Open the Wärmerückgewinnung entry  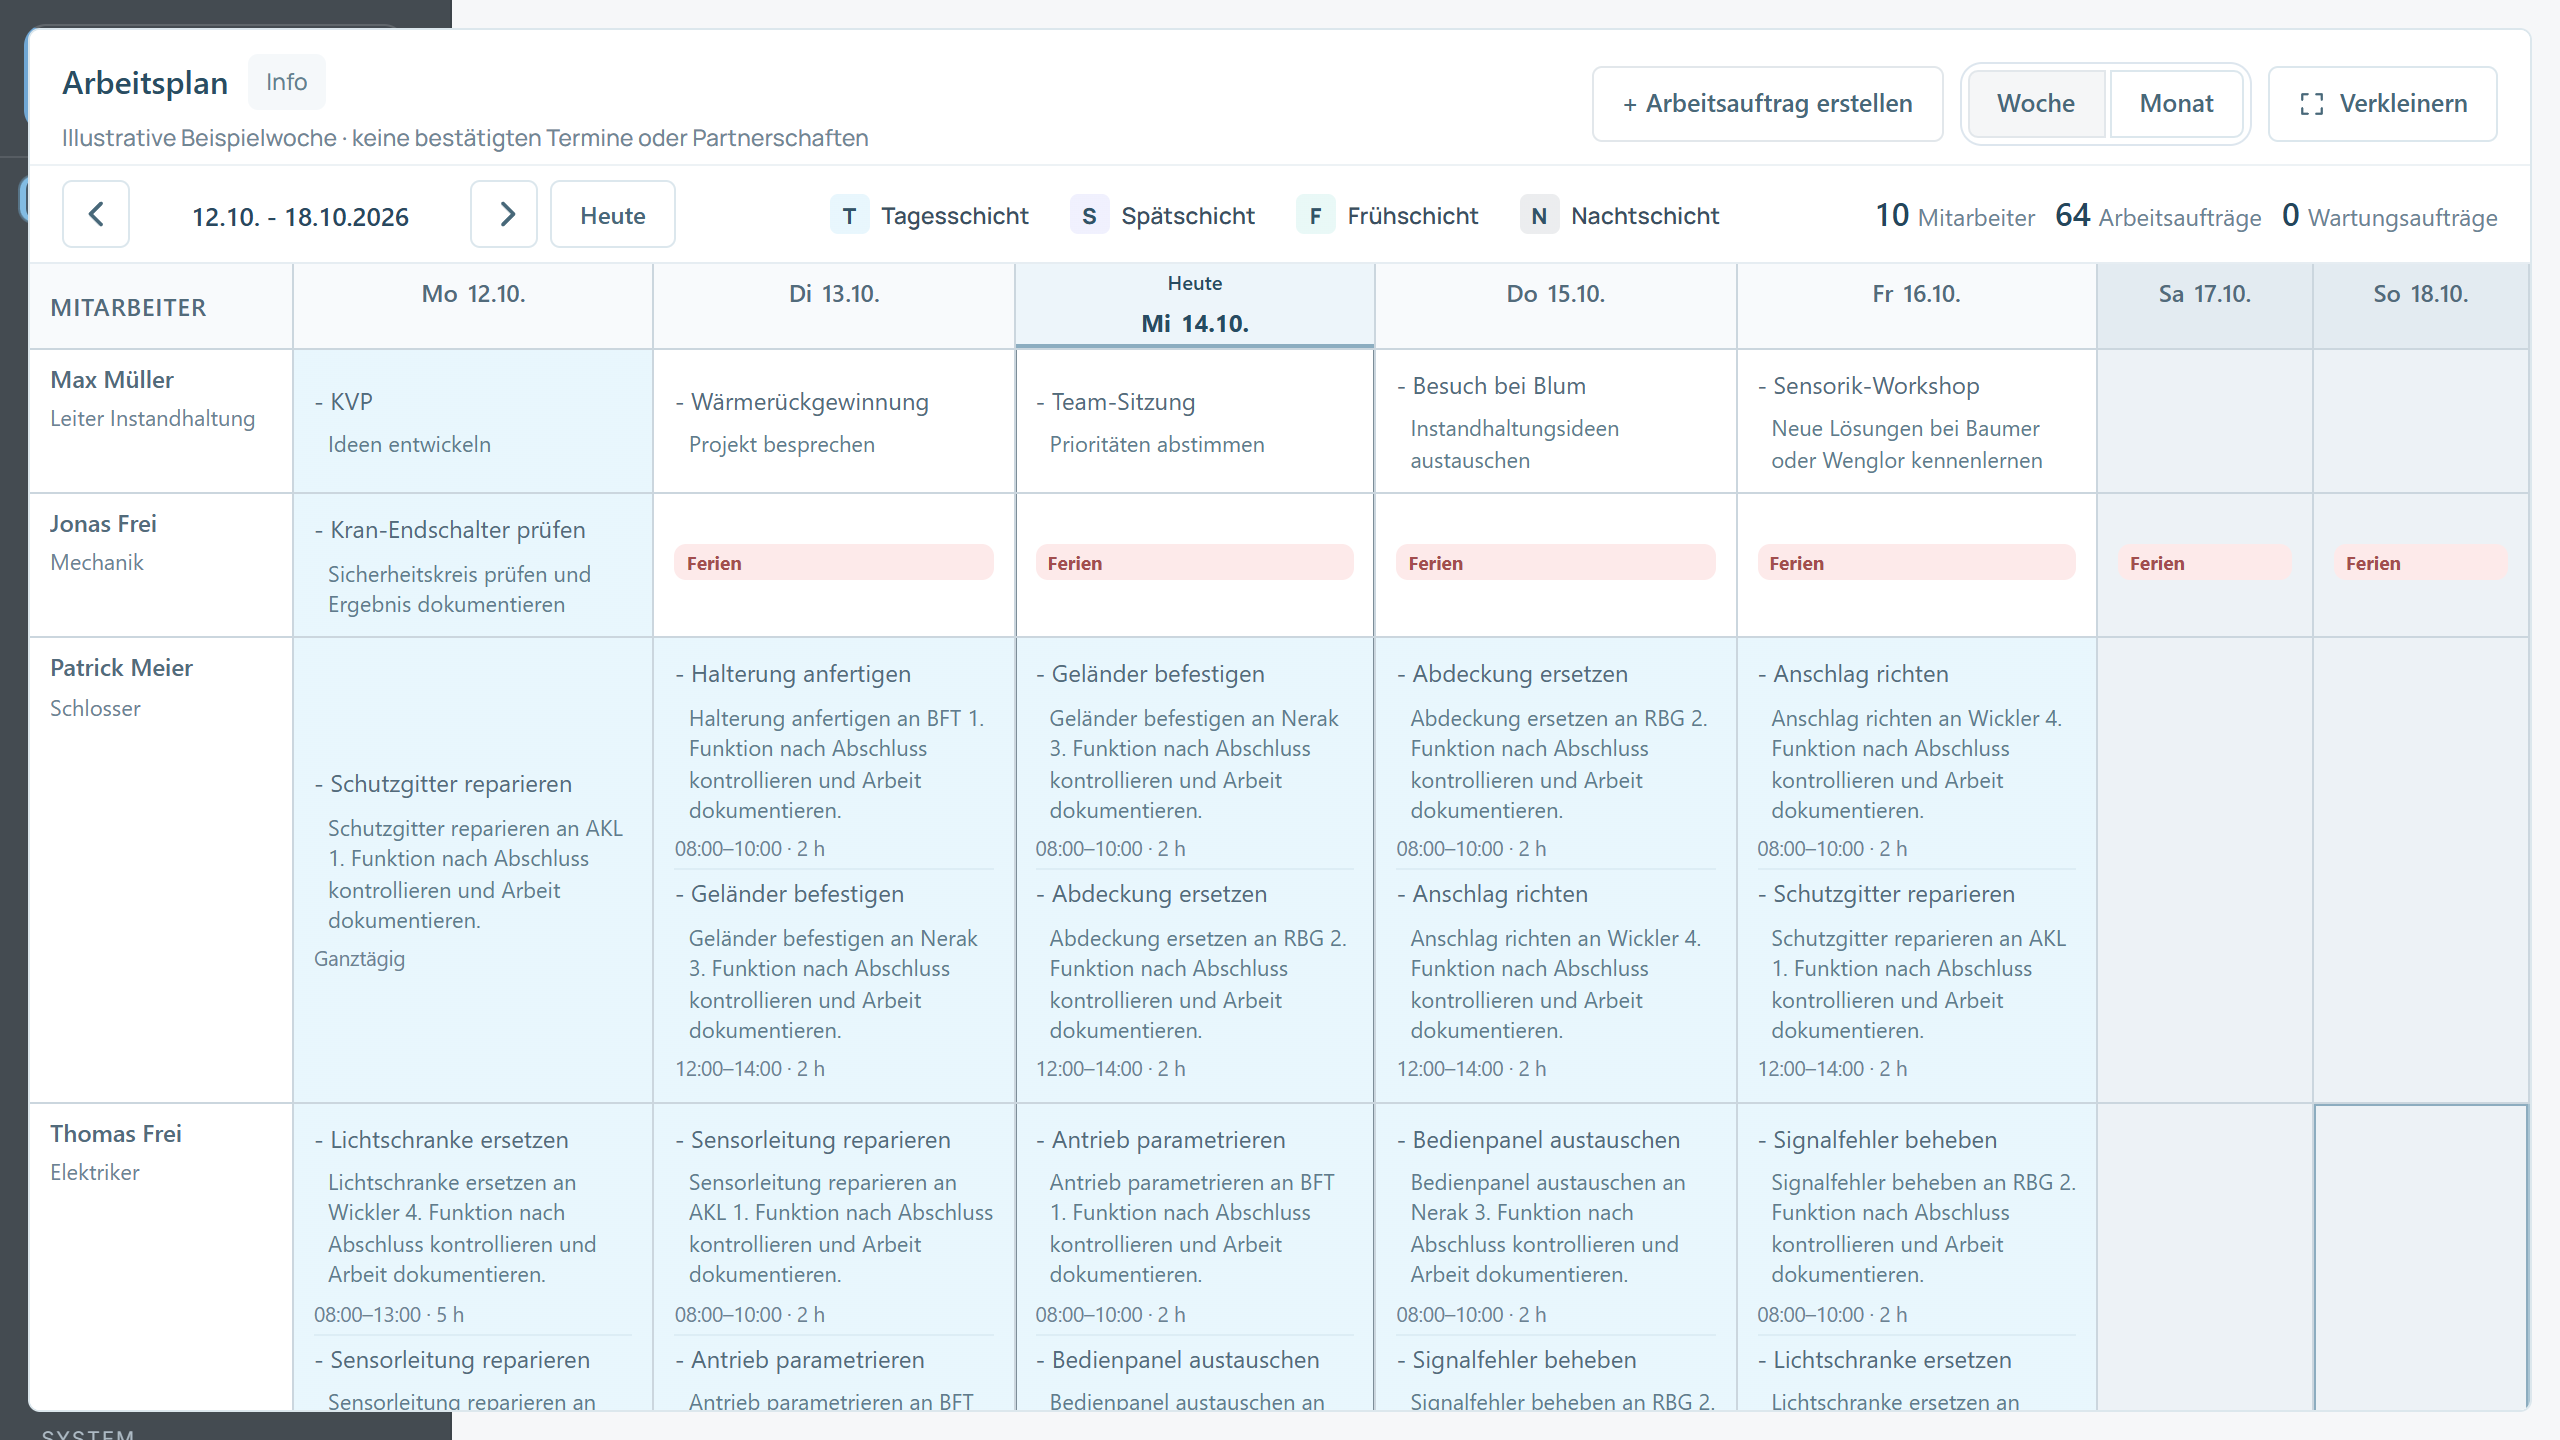click(x=834, y=422)
